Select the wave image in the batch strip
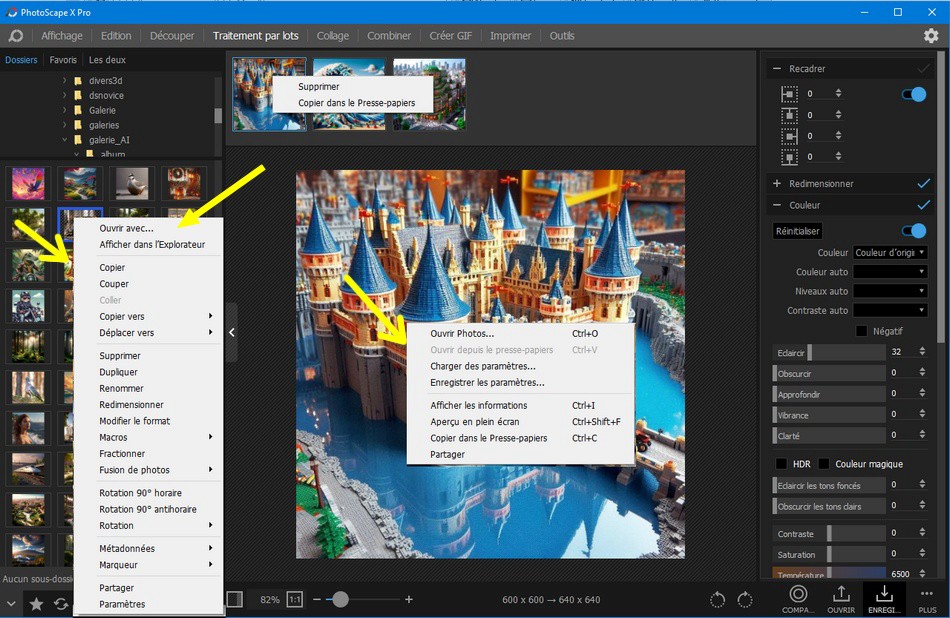 pos(348,94)
